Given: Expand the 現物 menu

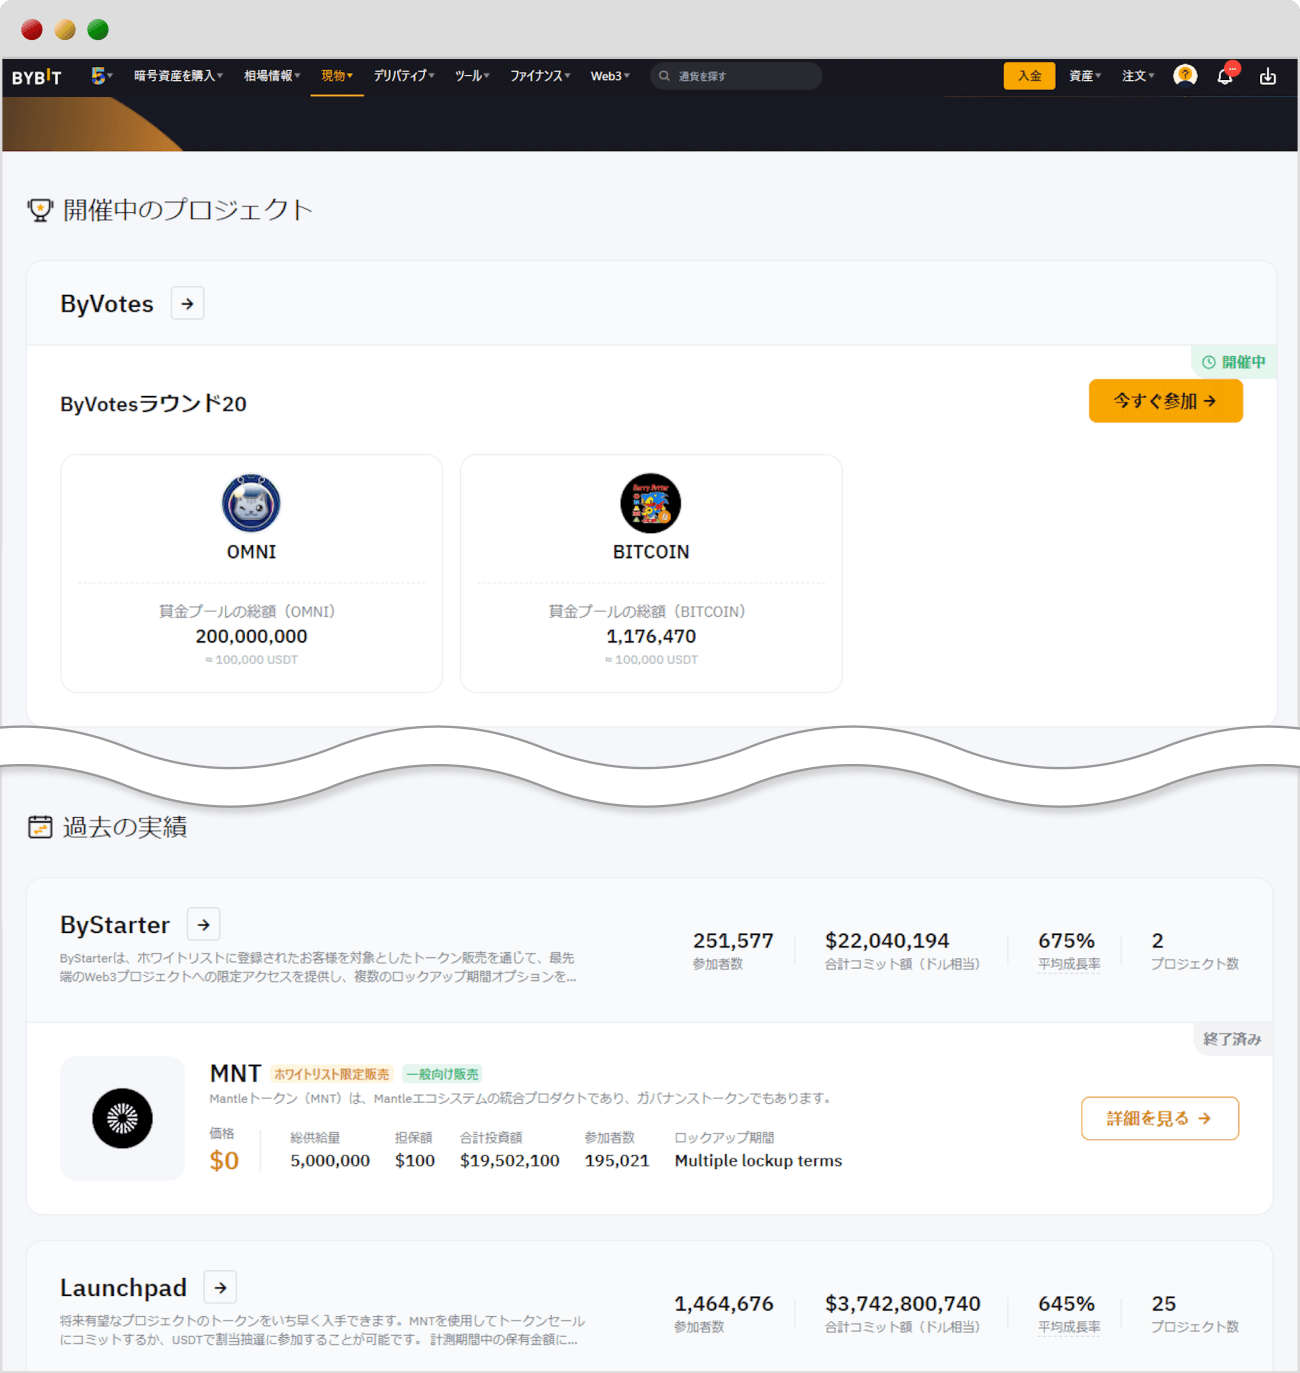Looking at the screenshot, I should (x=337, y=76).
